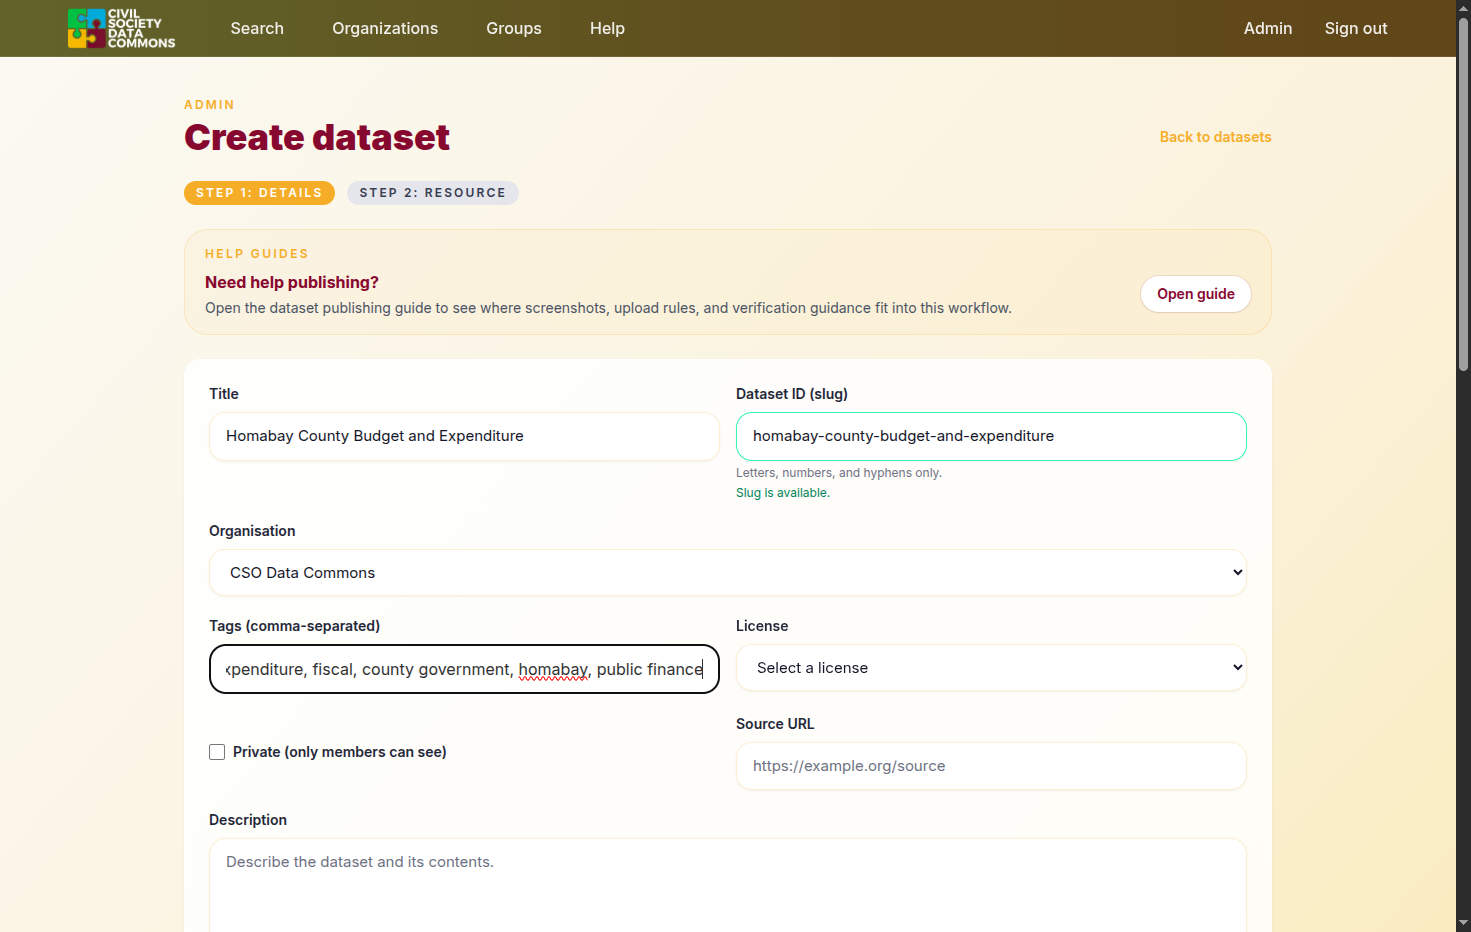Expand the Organisation dropdown
The width and height of the screenshot is (1471, 932).
point(728,573)
